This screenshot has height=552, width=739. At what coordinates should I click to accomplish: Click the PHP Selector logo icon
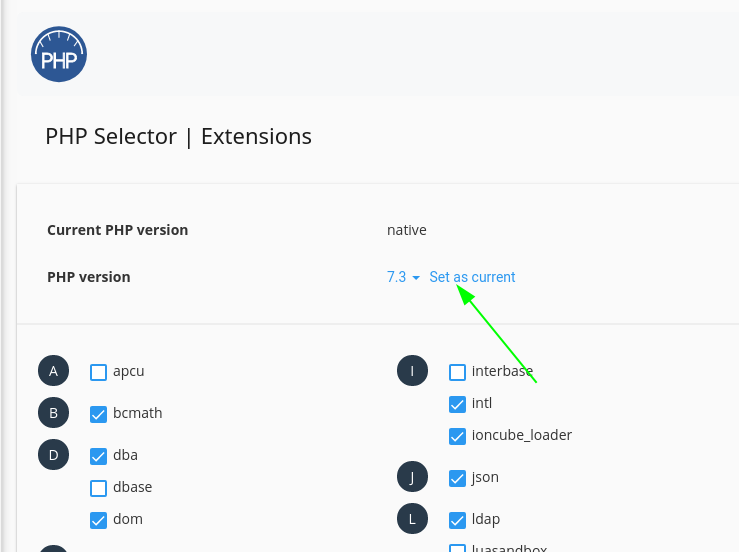point(59,54)
